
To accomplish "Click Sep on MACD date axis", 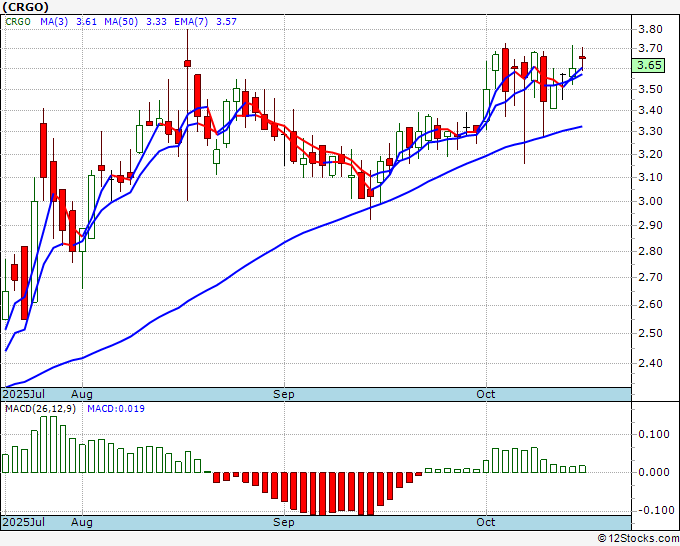I will (x=284, y=522).
